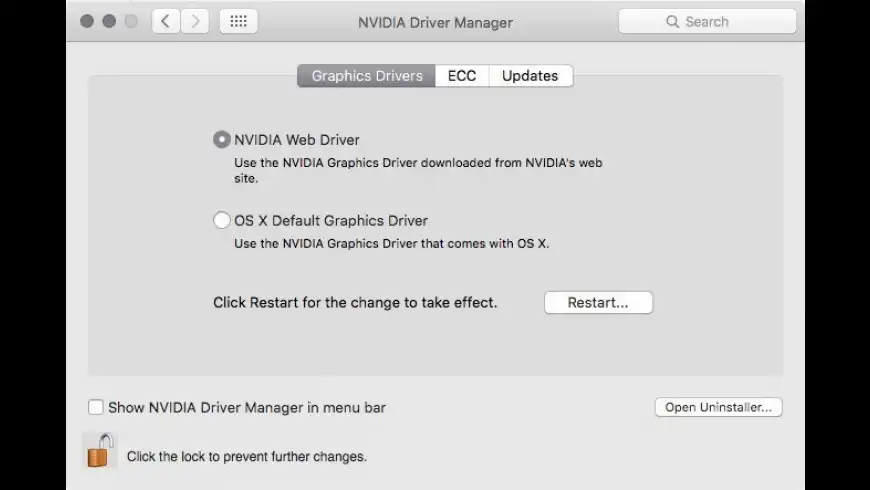Go to the Updates tab
870x490 pixels.
530,76
